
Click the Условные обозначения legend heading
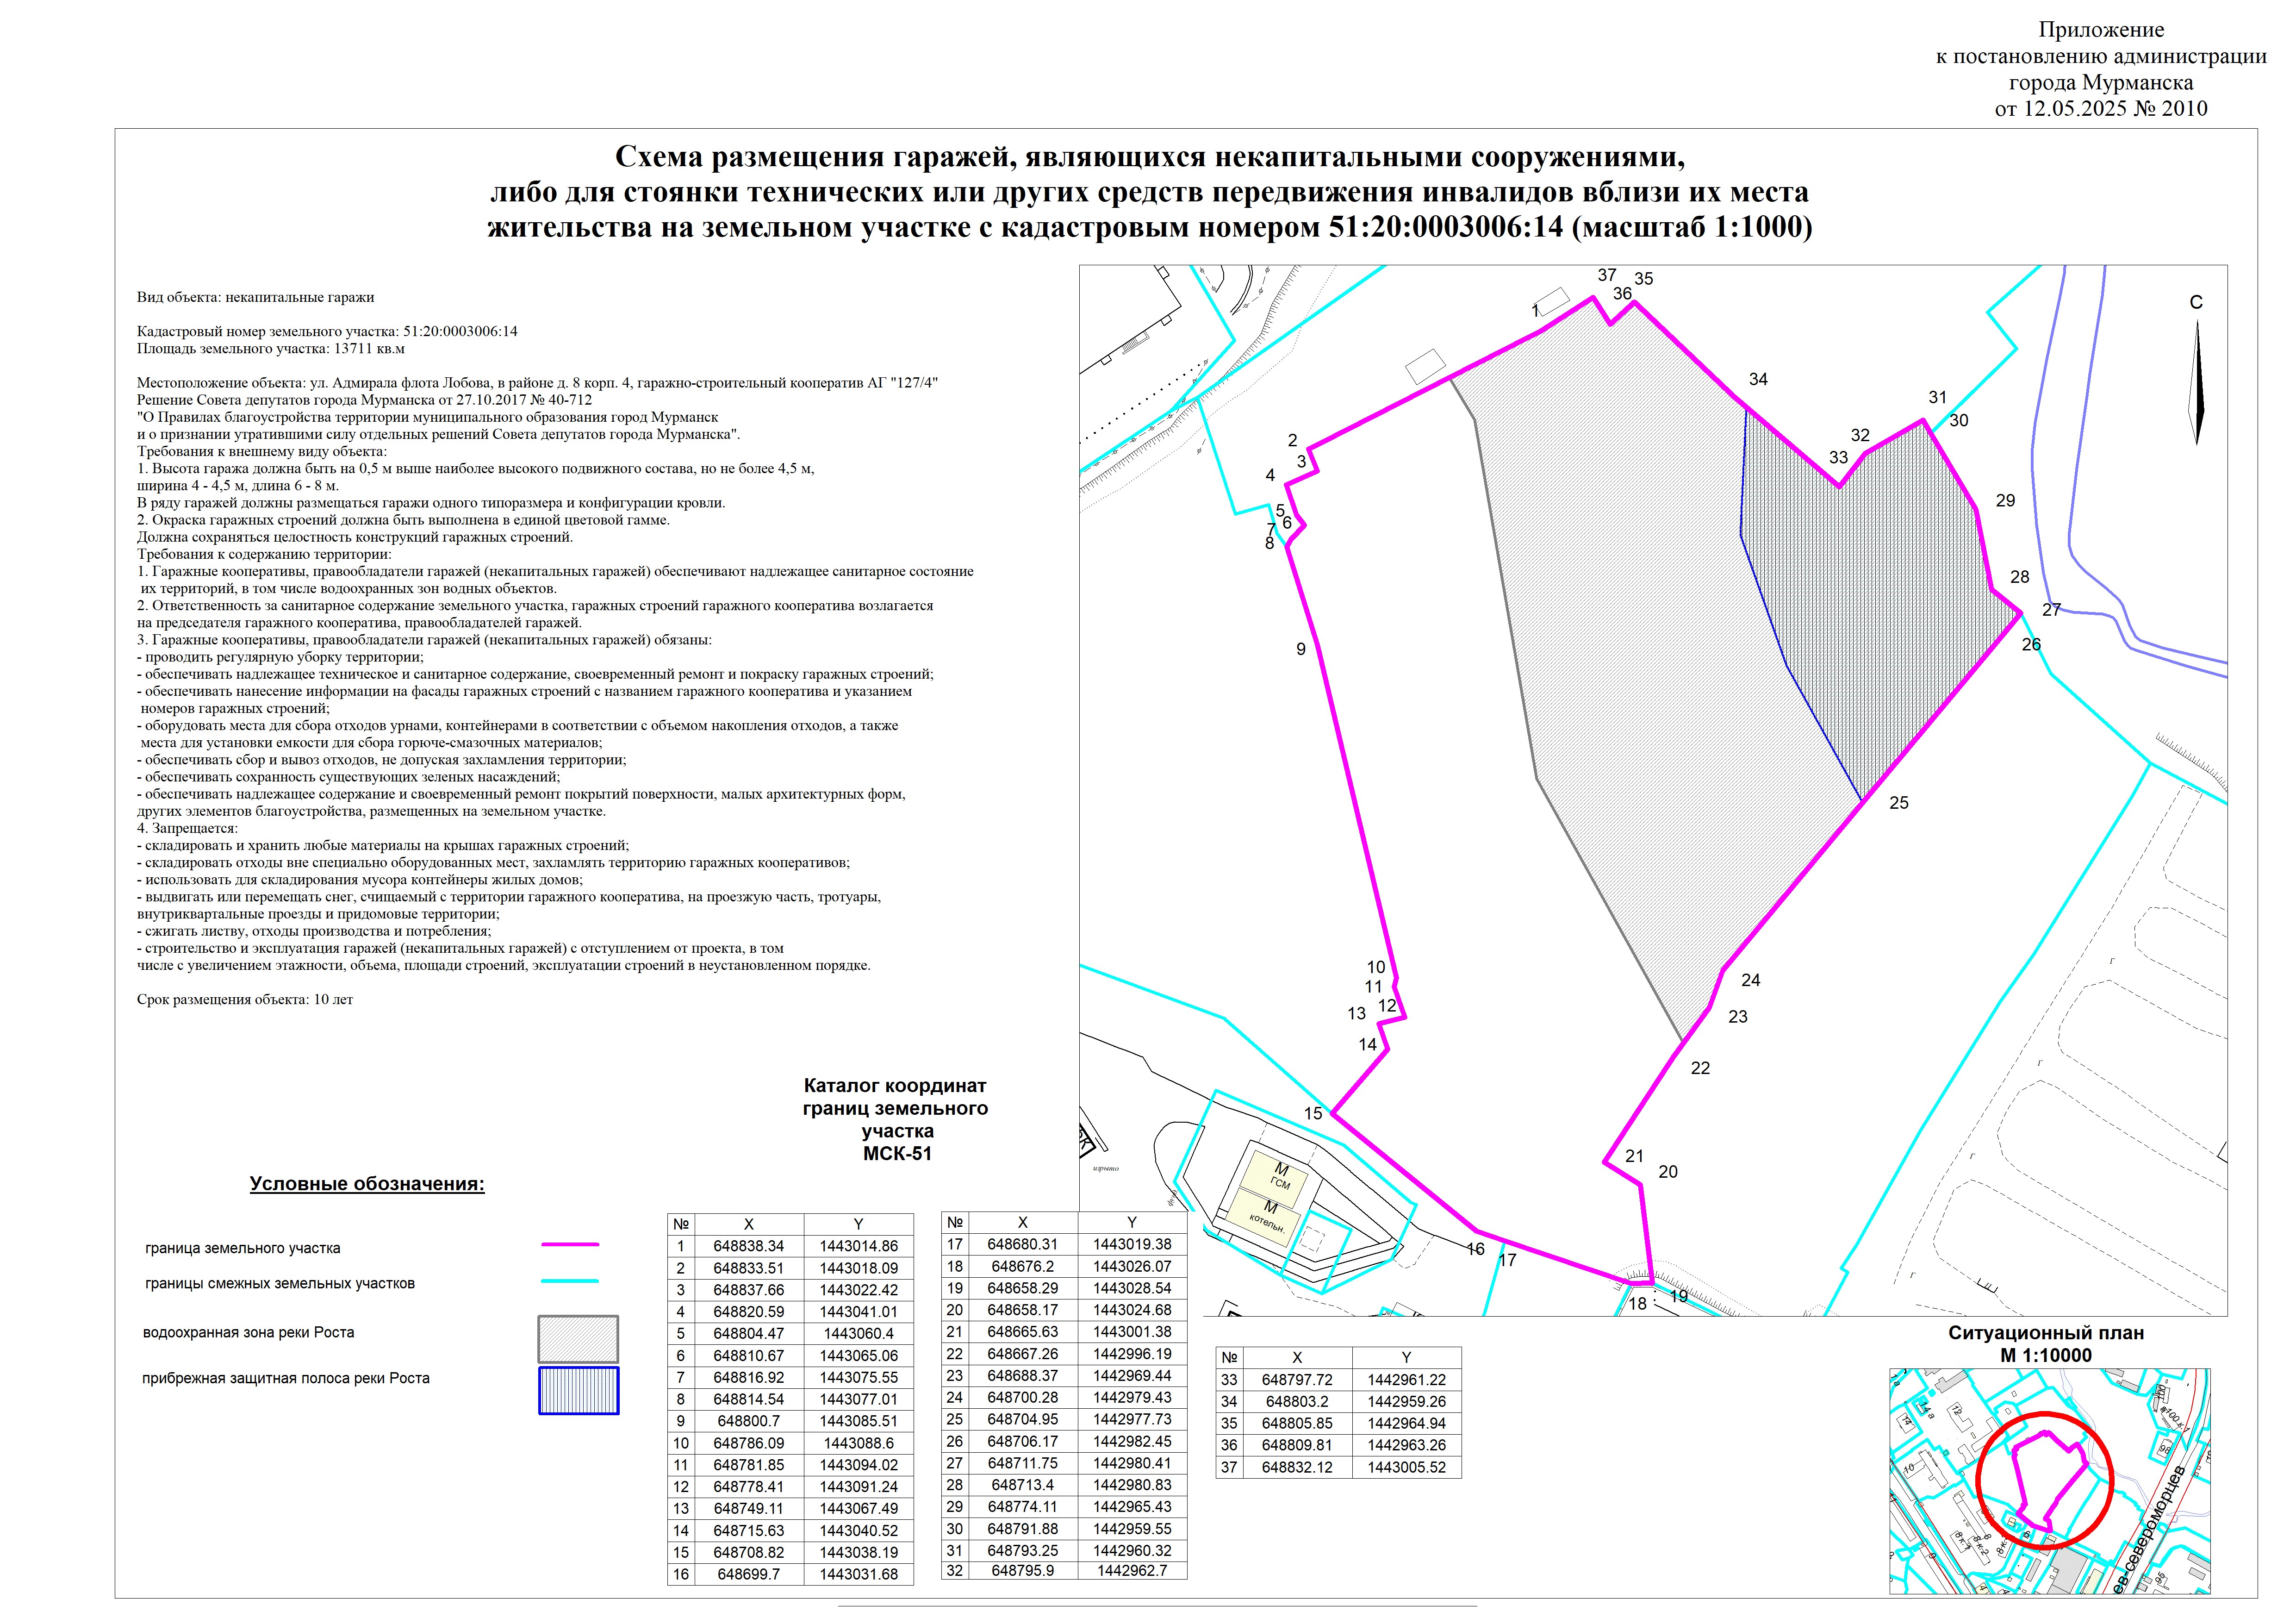pos(367,1184)
